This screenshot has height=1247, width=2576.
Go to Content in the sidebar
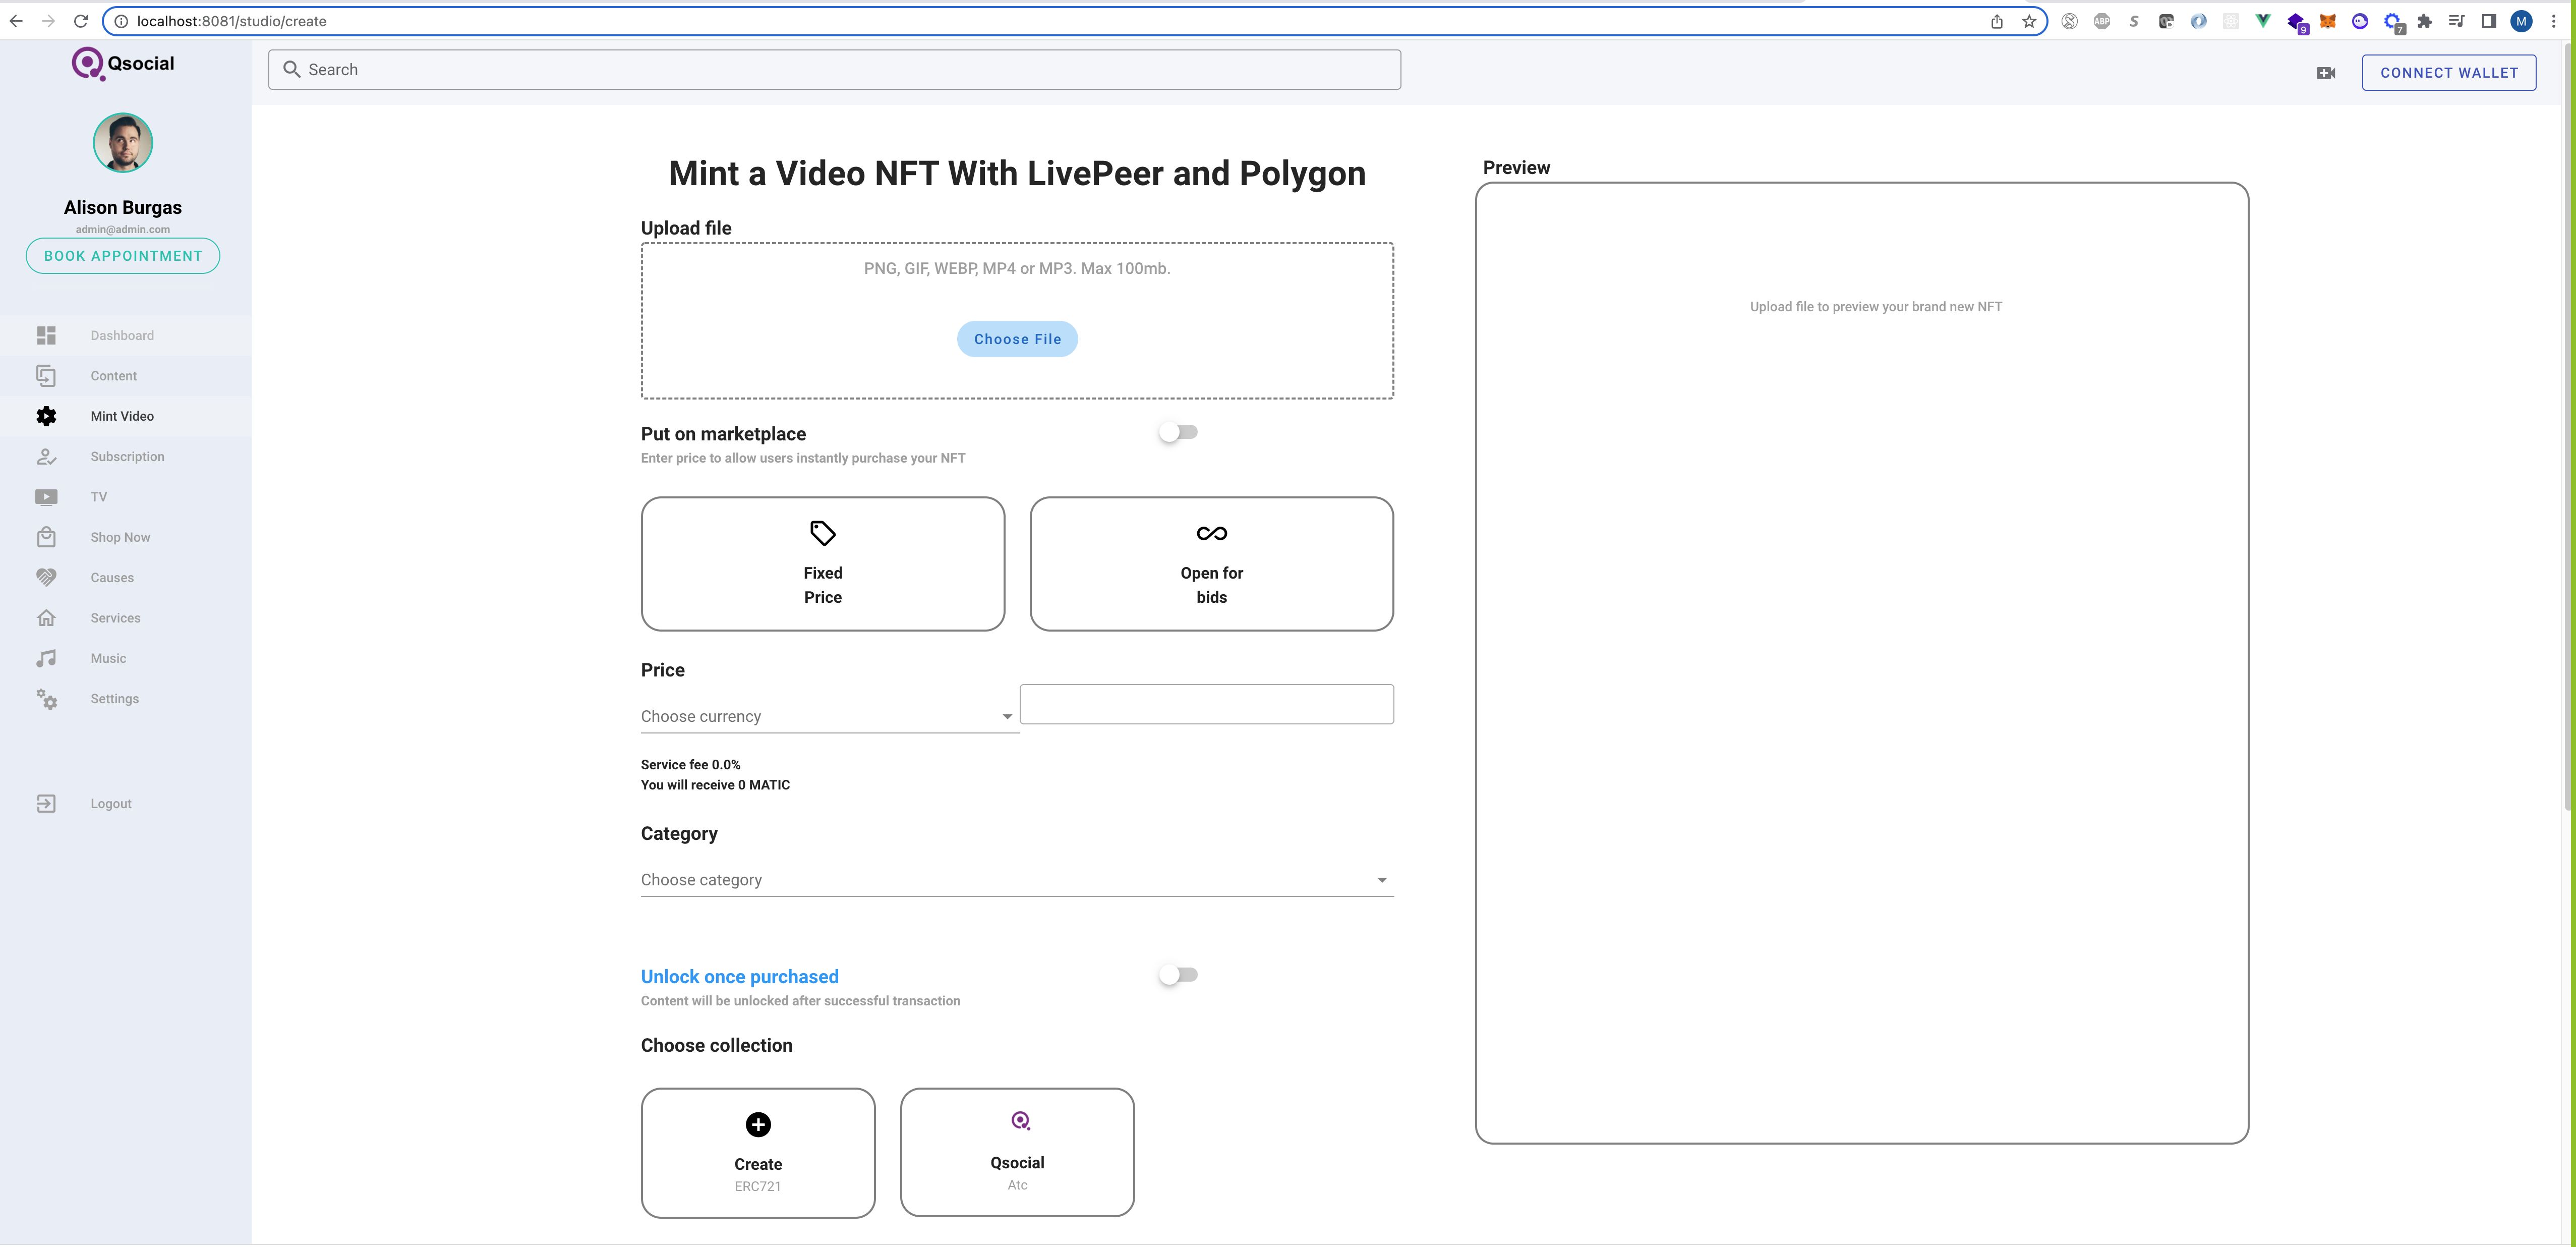pos(125,376)
